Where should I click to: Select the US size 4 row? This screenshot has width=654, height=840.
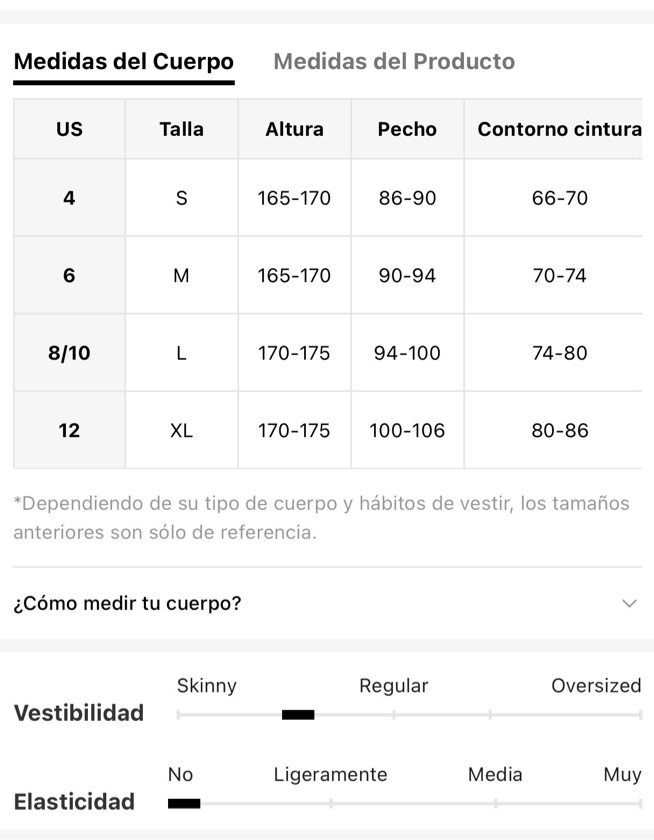pyautogui.click(x=328, y=198)
